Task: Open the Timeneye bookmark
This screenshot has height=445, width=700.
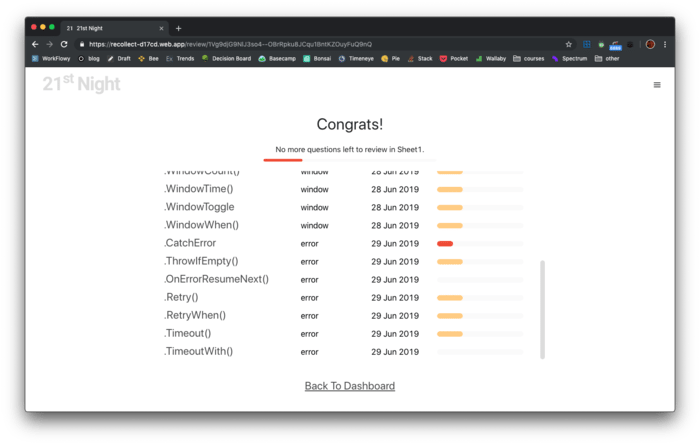Action: click(356, 59)
